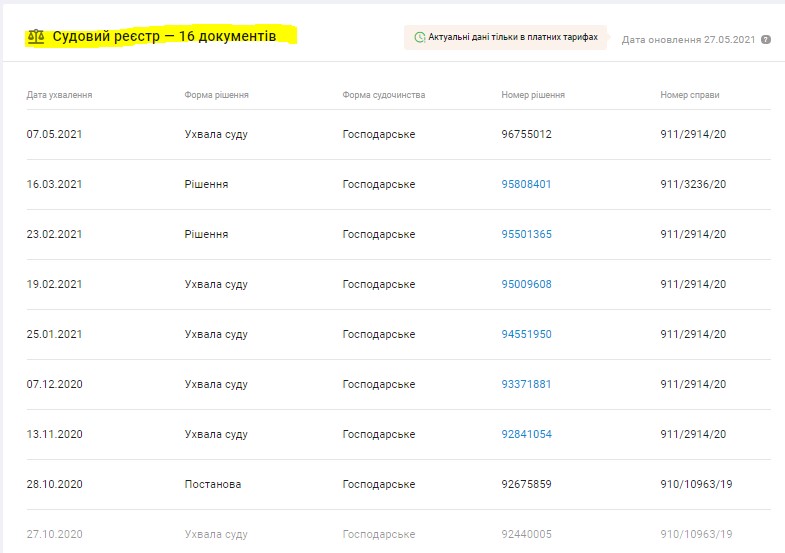Select case number 911/3236/20

tap(693, 184)
